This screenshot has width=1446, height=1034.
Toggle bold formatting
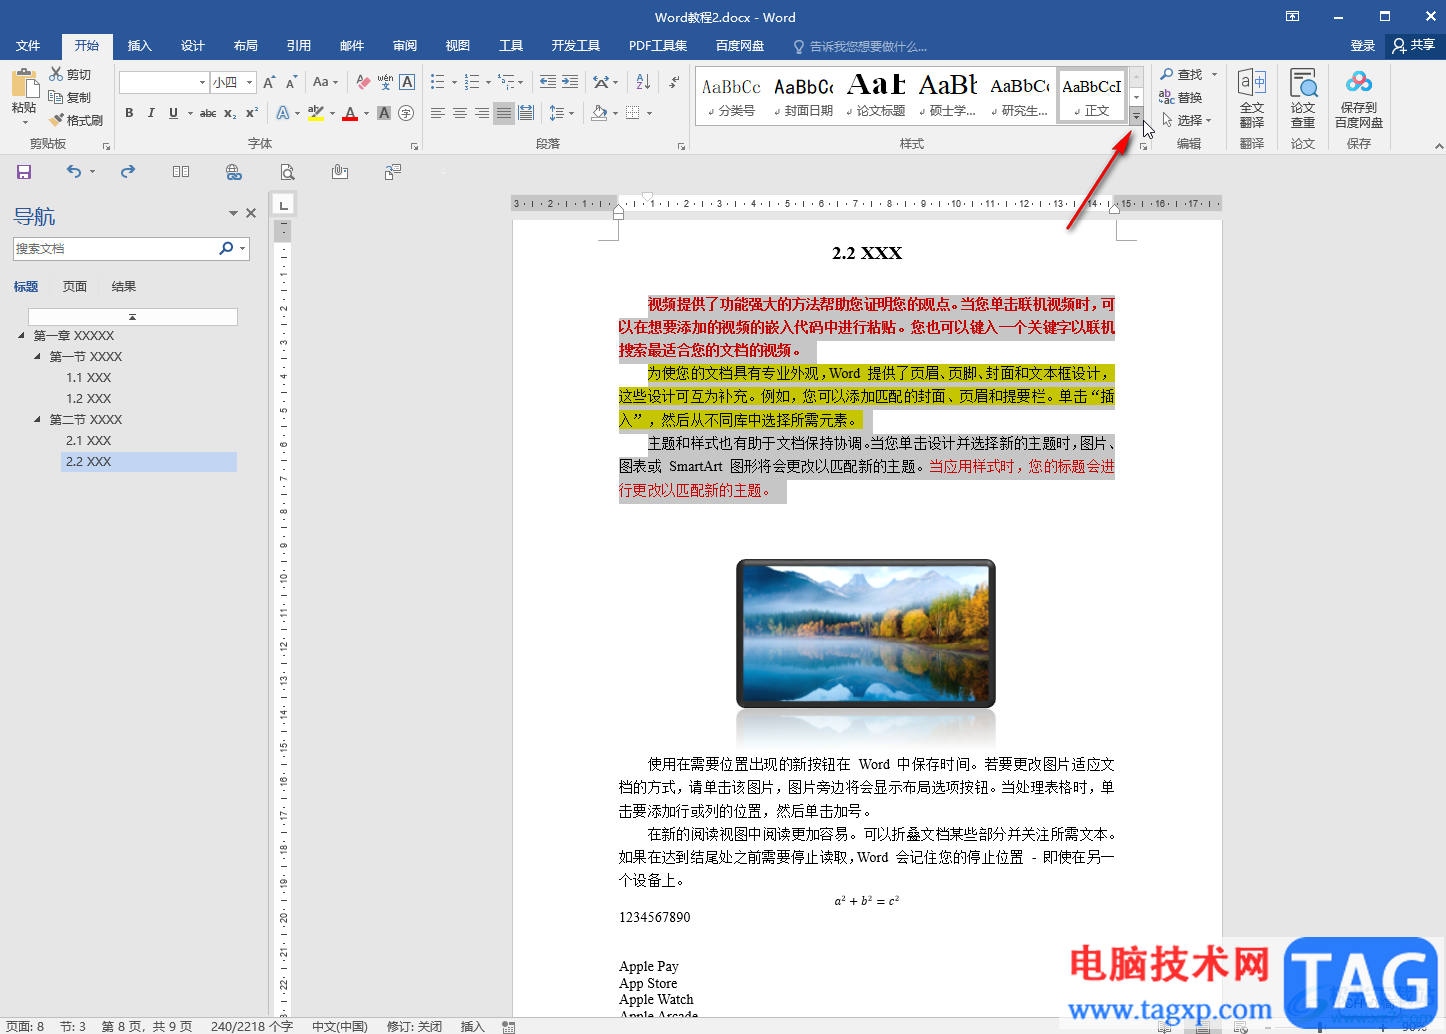pos(129,113)
